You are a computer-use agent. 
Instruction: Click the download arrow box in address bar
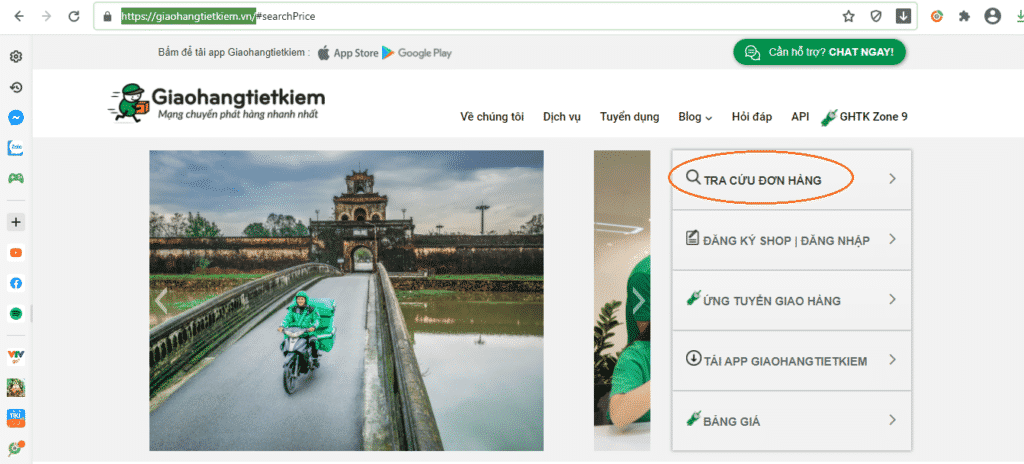tap(903, 16)
